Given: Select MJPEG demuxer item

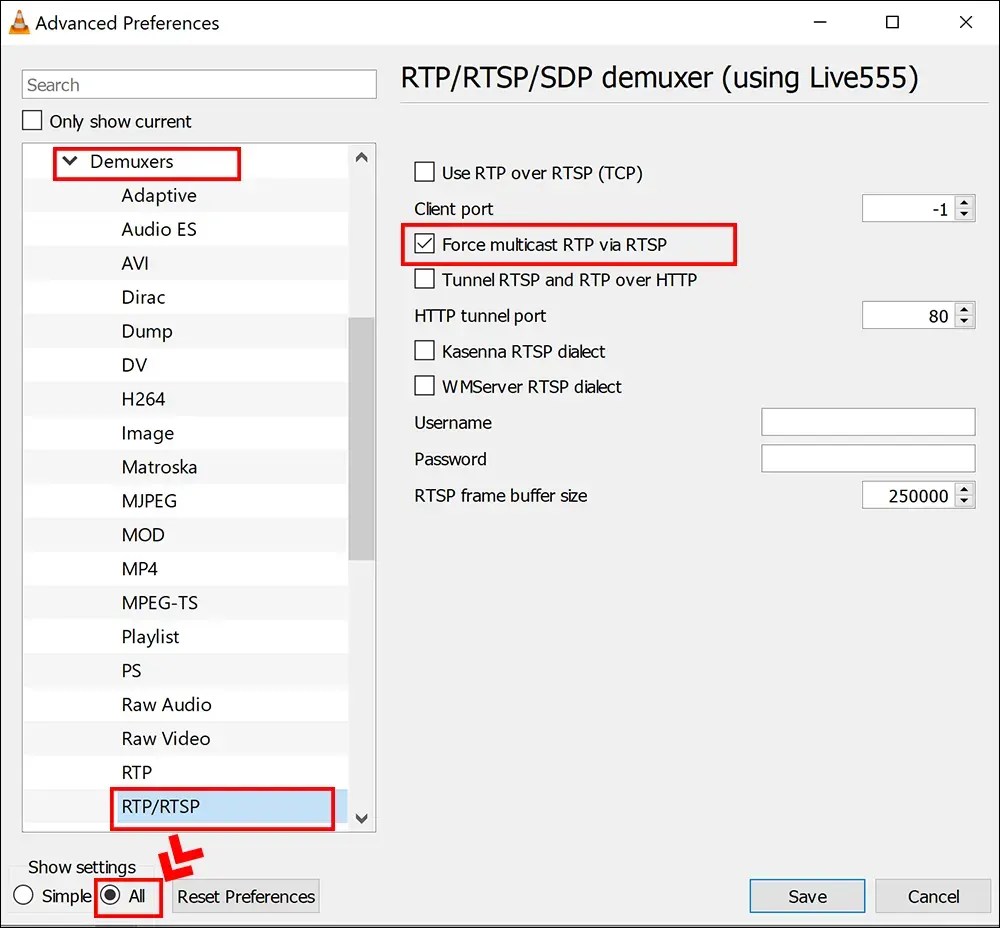Looking at the screenshot, I should tap(149, 501).
